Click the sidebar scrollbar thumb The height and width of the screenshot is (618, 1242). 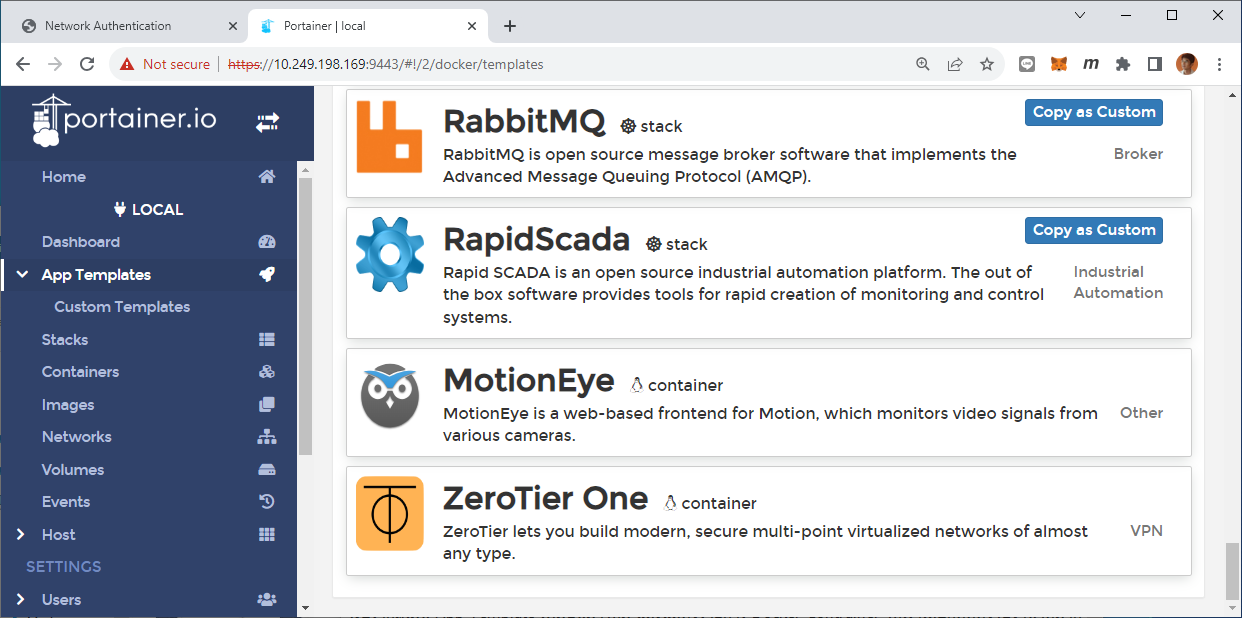tap(306, 317)
